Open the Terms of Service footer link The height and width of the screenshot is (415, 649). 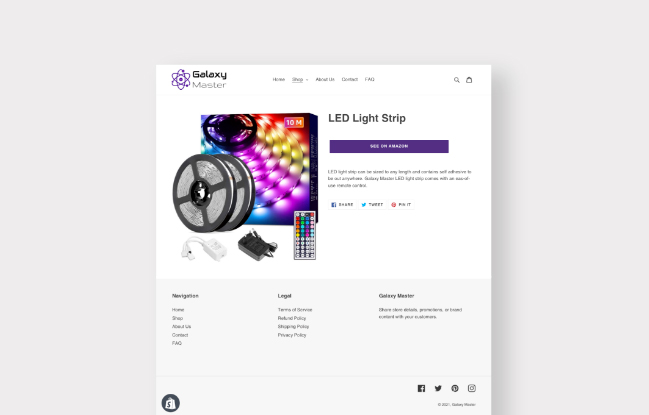295,310
